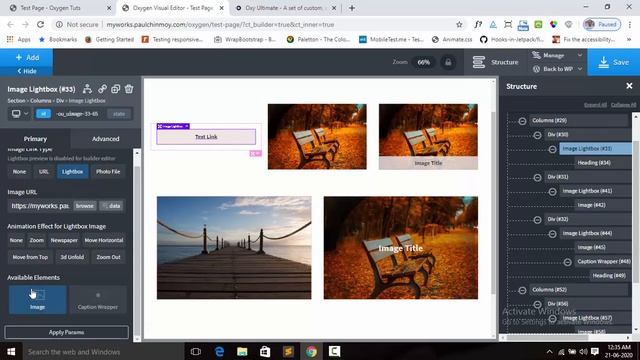The width and height of the screenshot is (640, 360).
Task: Open Task View on taskbar
Action: [196, 351]
